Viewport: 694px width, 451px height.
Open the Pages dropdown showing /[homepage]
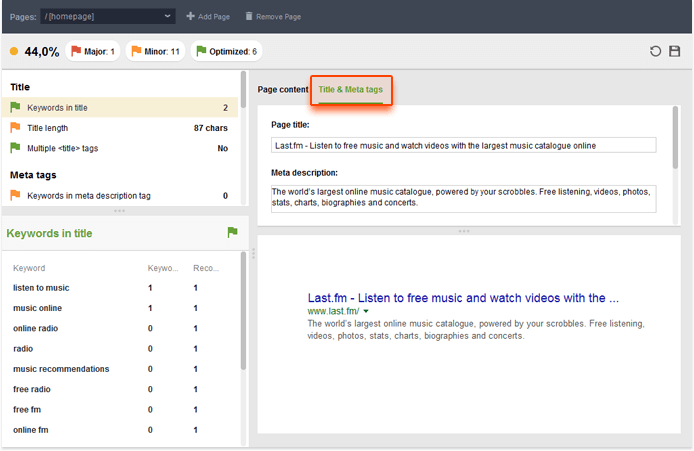tap(108, 16)
